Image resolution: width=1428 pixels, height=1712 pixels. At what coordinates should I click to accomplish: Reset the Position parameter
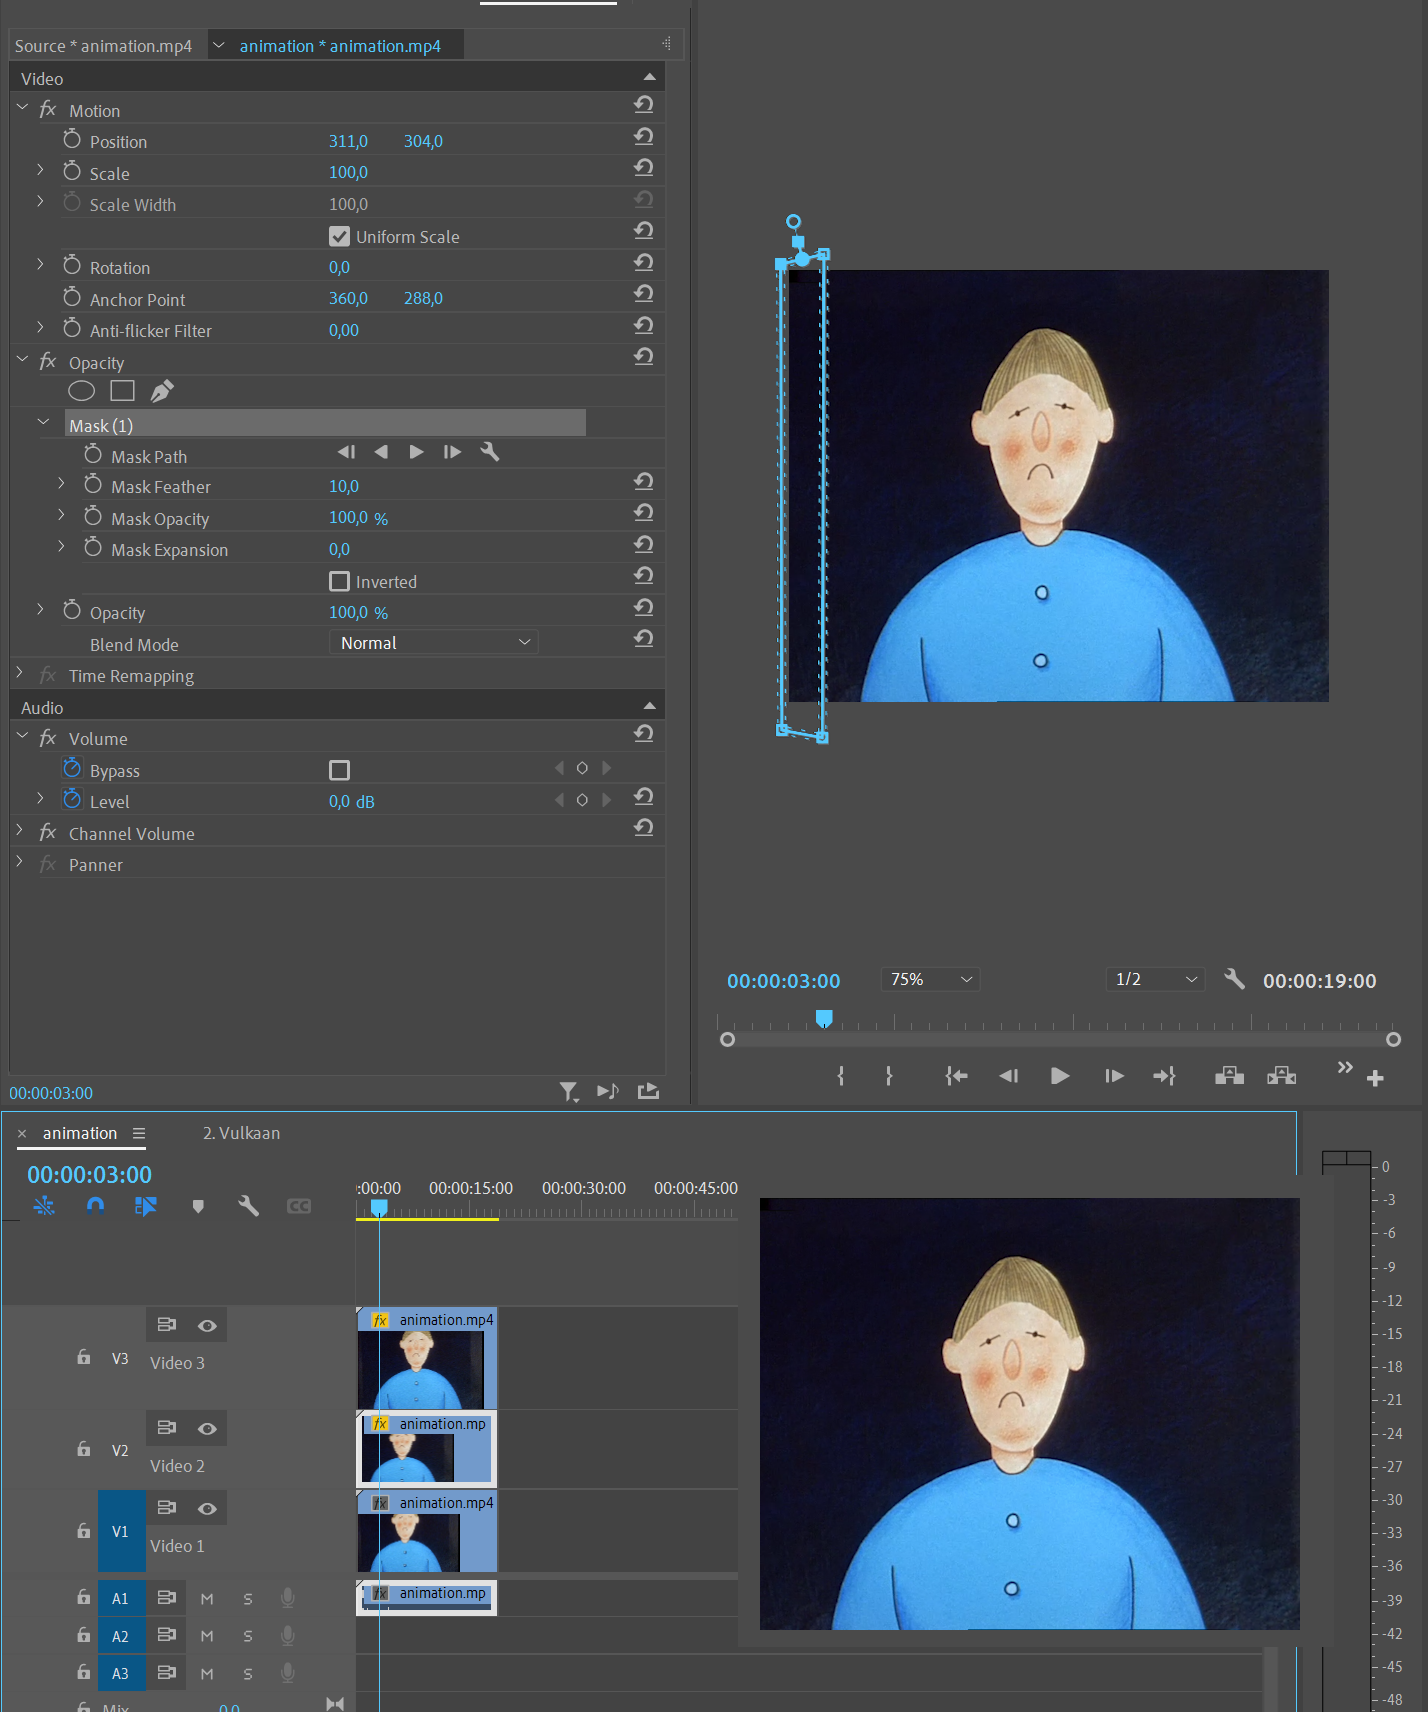point(644,137)
